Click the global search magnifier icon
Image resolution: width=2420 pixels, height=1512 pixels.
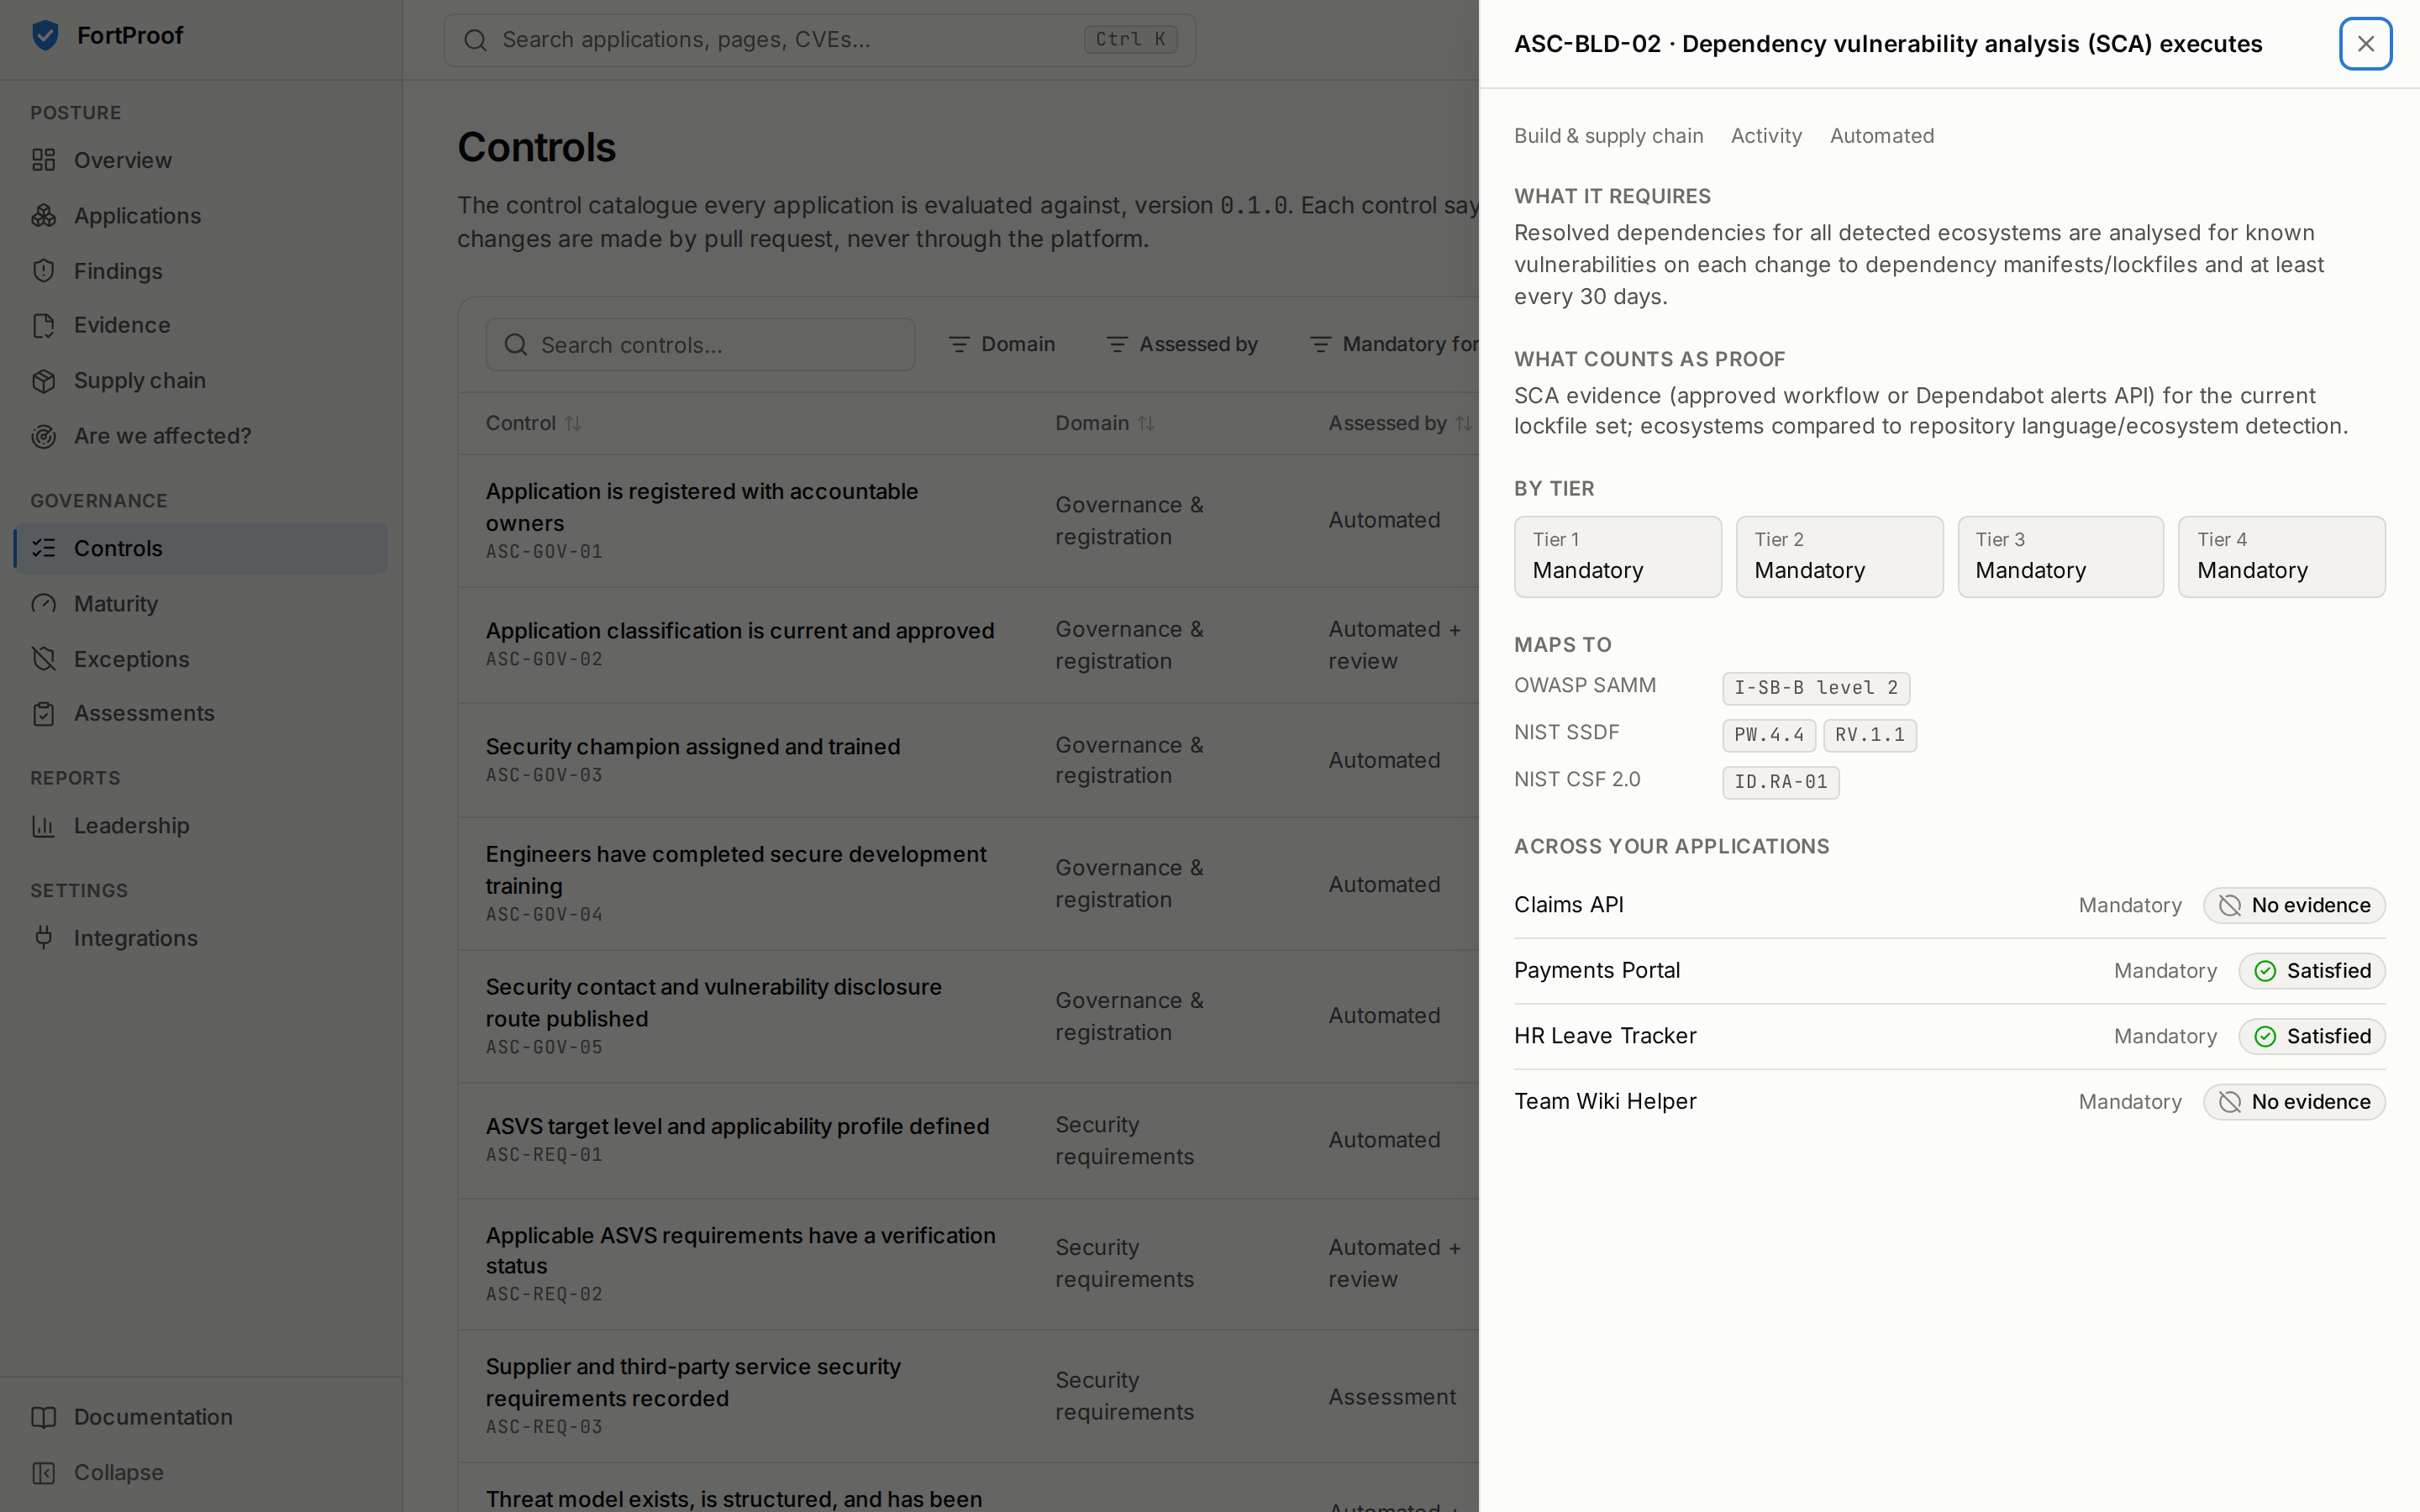point(475,40)
